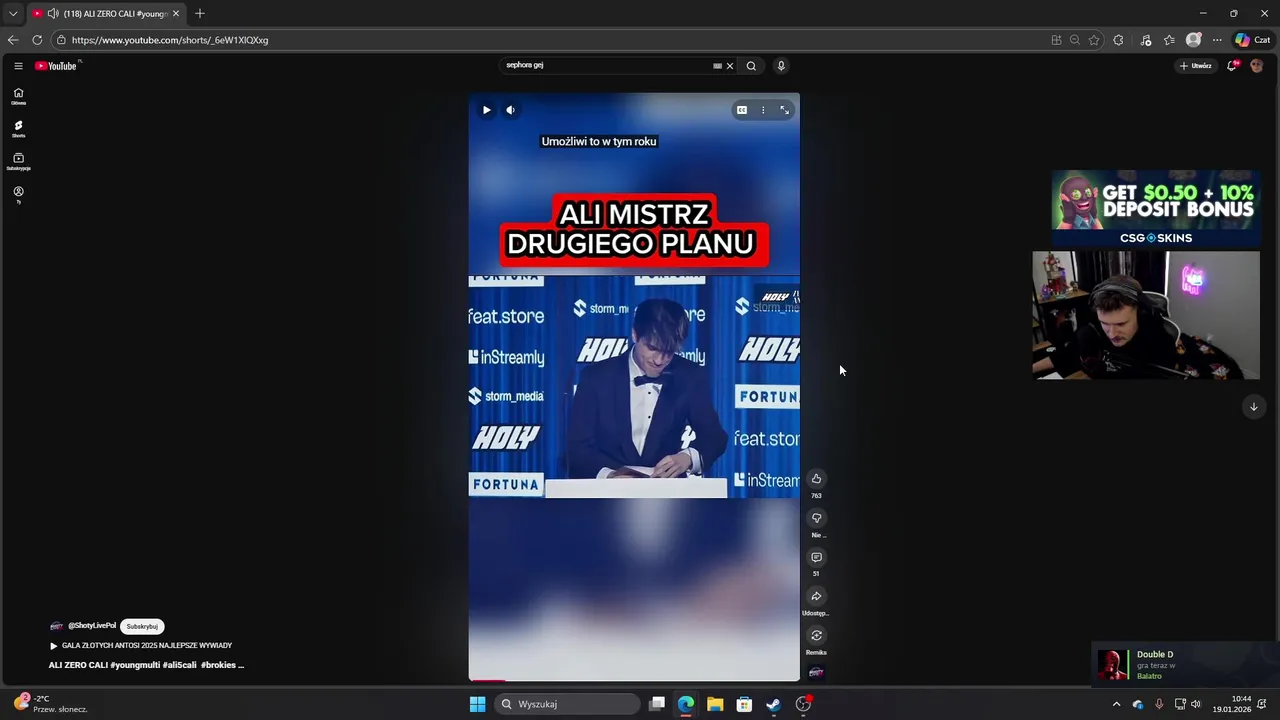1280x720 pixels.
Task: Open the Copilot Czat button
Action: point(1253,40)
